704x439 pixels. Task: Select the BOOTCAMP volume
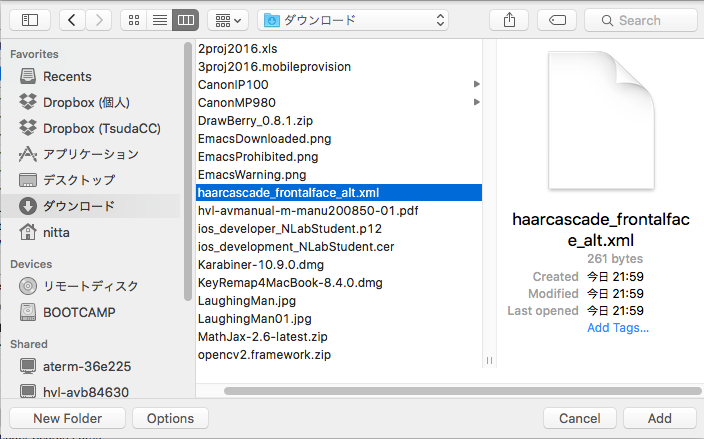[x=79, y=311]
